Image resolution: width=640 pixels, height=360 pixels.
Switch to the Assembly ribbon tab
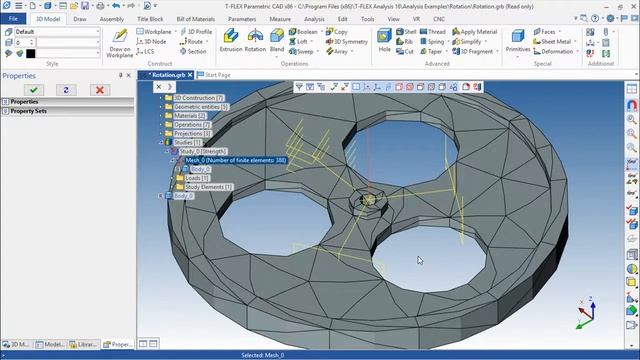[111, 19]
